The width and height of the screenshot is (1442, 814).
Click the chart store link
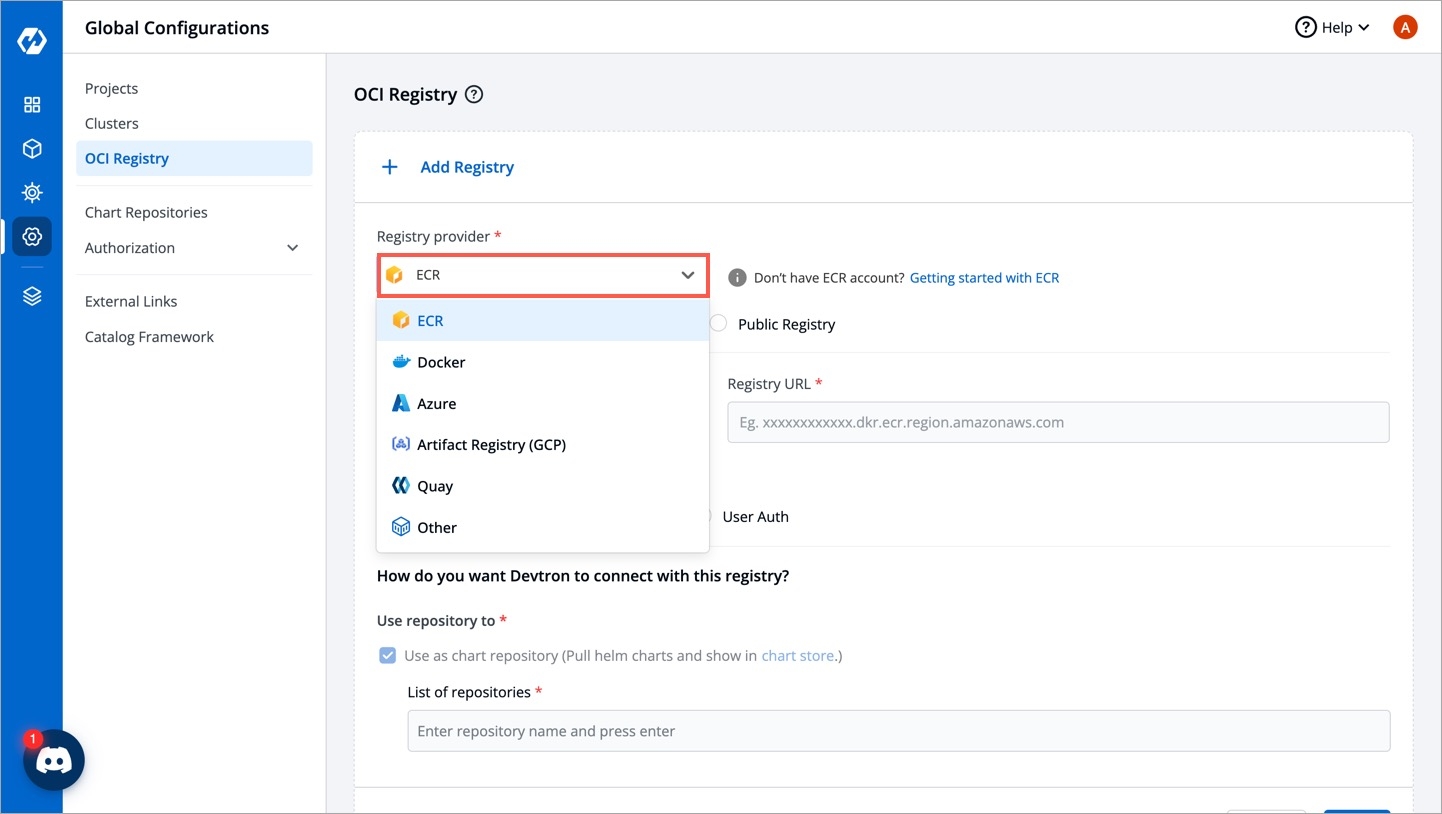797,656
